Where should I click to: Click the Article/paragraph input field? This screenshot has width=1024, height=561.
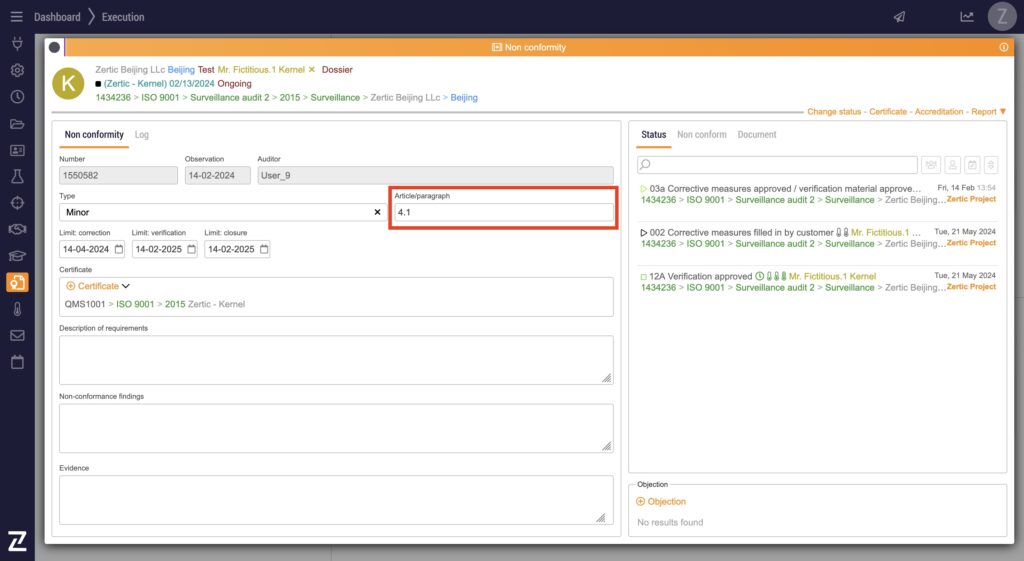[x=502, y=213]
